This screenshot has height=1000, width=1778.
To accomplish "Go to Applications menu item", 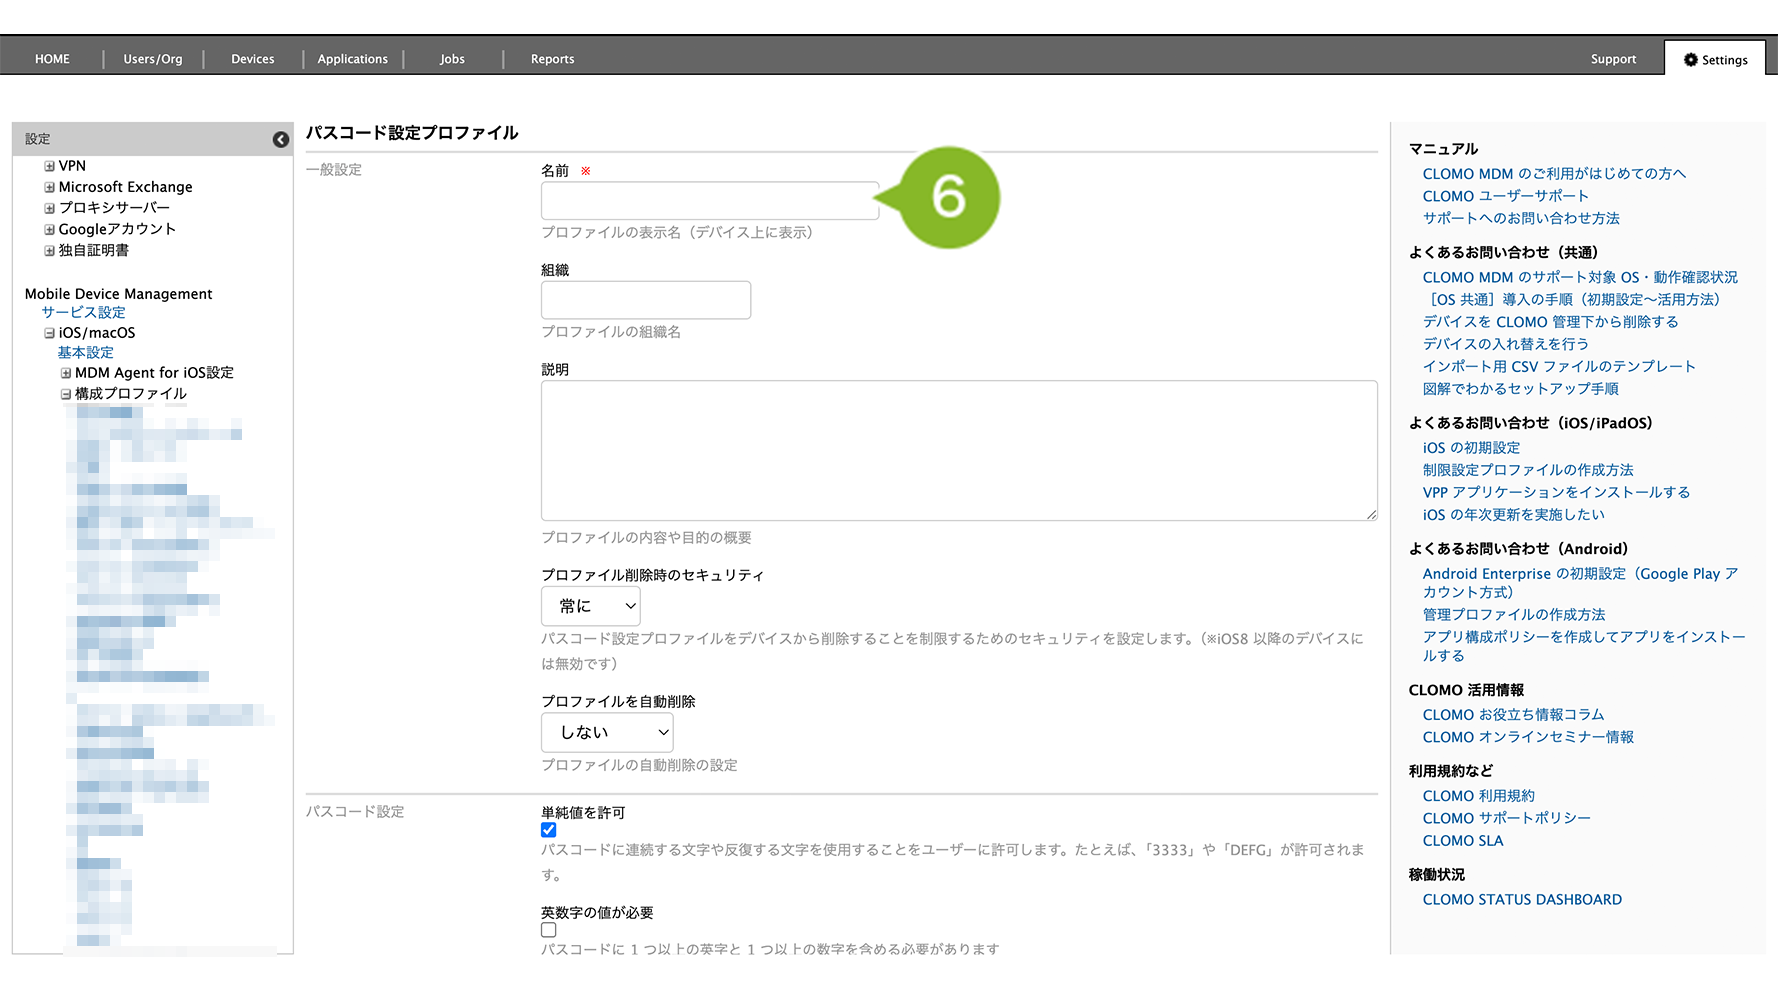I will click(x=352, y=59).
